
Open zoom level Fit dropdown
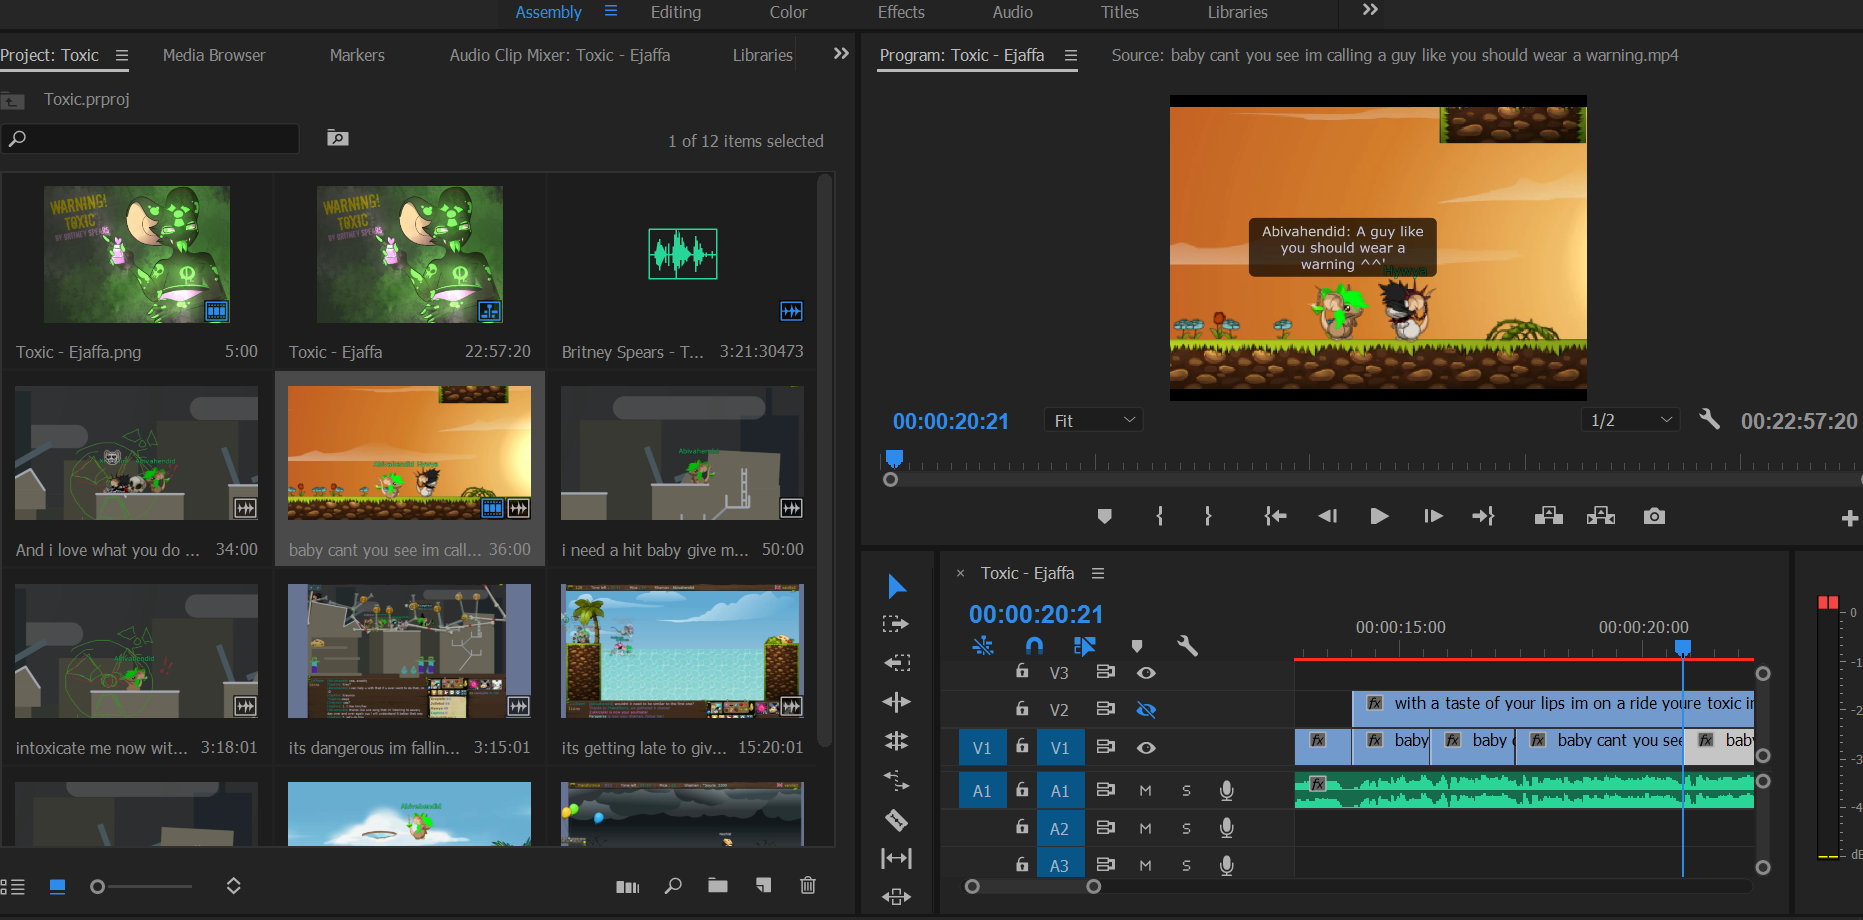[1094, 420]
